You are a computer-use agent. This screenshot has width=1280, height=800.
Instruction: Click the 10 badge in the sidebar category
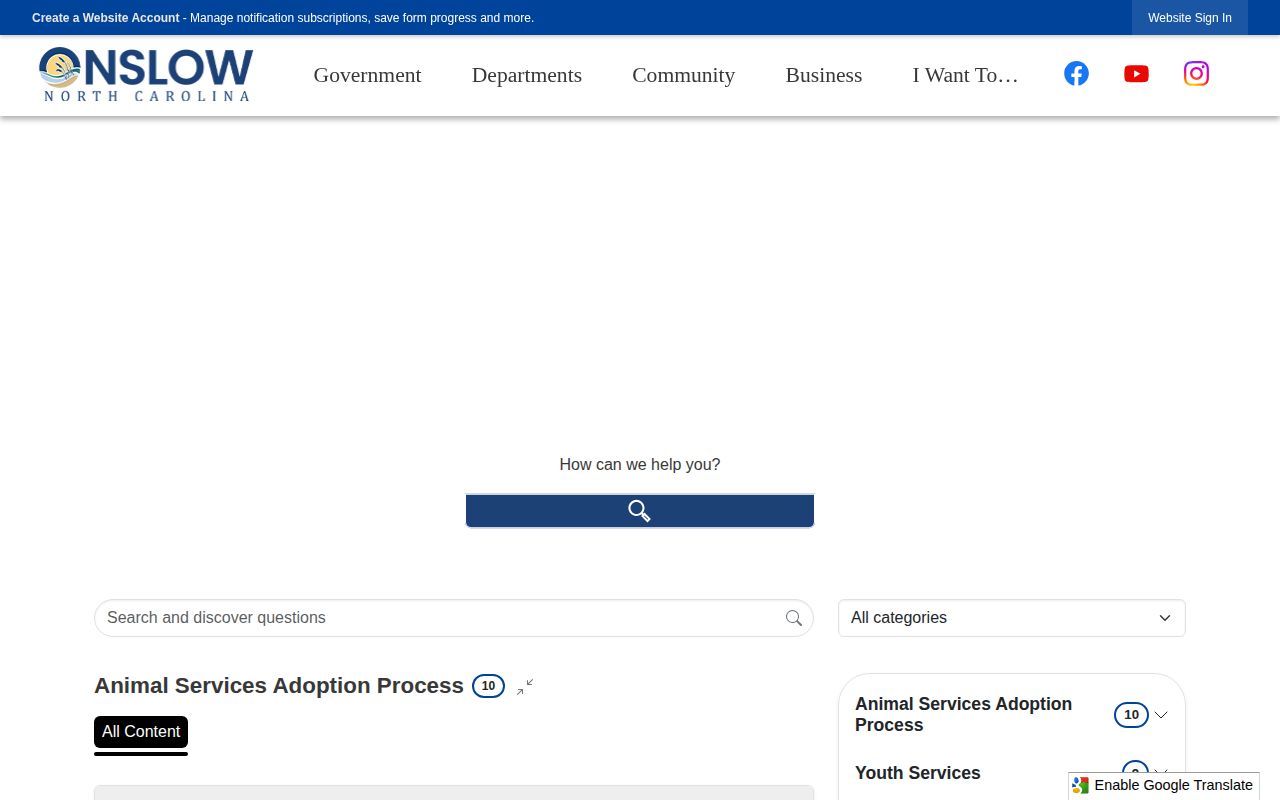pos(1131,715)
